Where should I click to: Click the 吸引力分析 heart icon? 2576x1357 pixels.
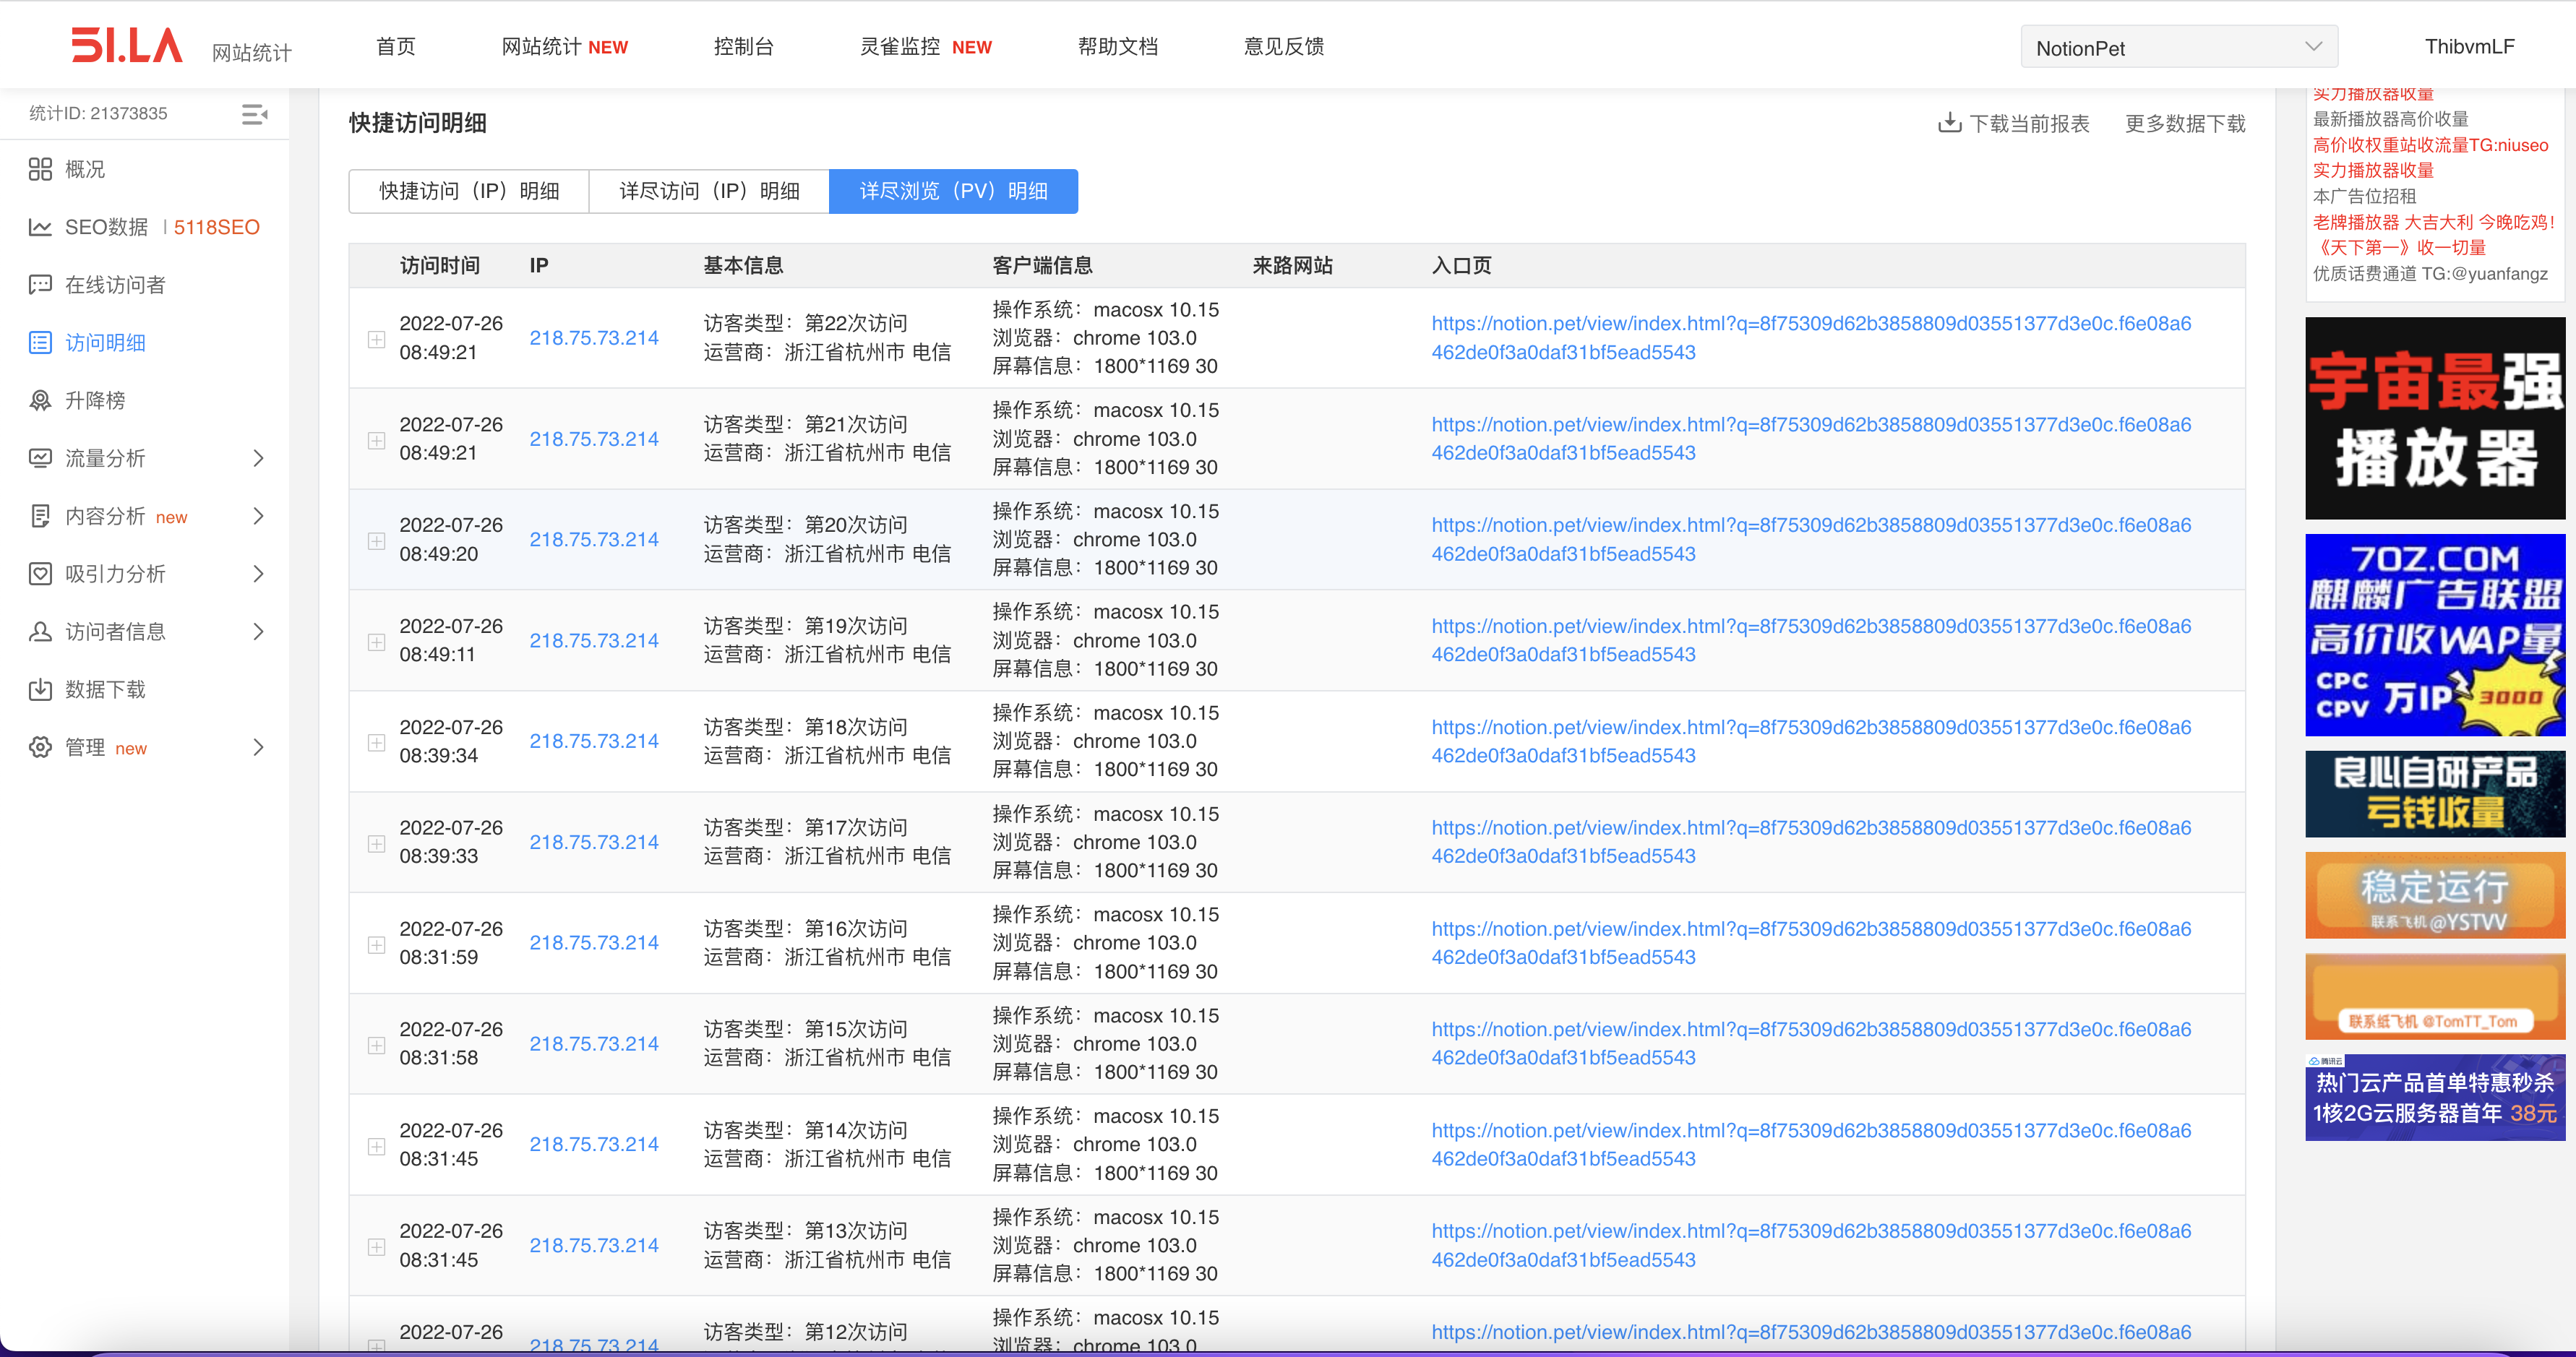(40, 574)
